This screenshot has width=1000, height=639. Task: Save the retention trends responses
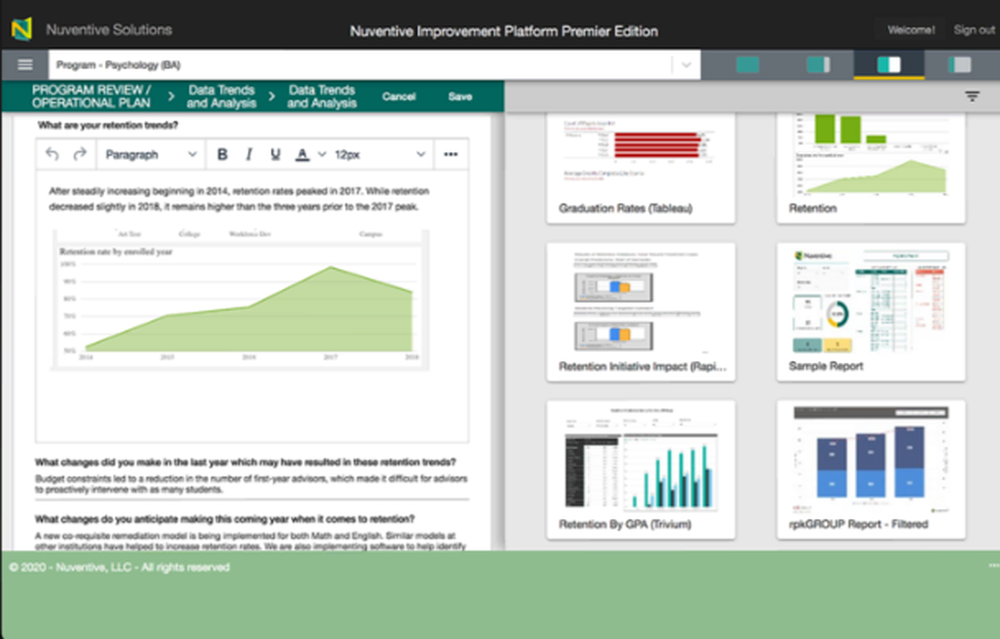click(461, 96)
